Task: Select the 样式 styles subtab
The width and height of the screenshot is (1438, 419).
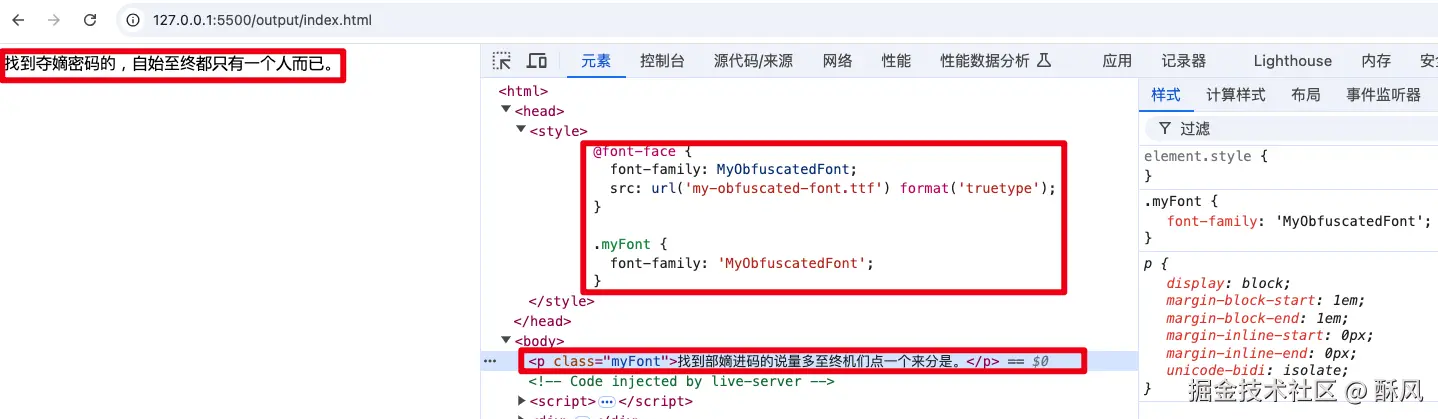Action: coord(1166,95)
